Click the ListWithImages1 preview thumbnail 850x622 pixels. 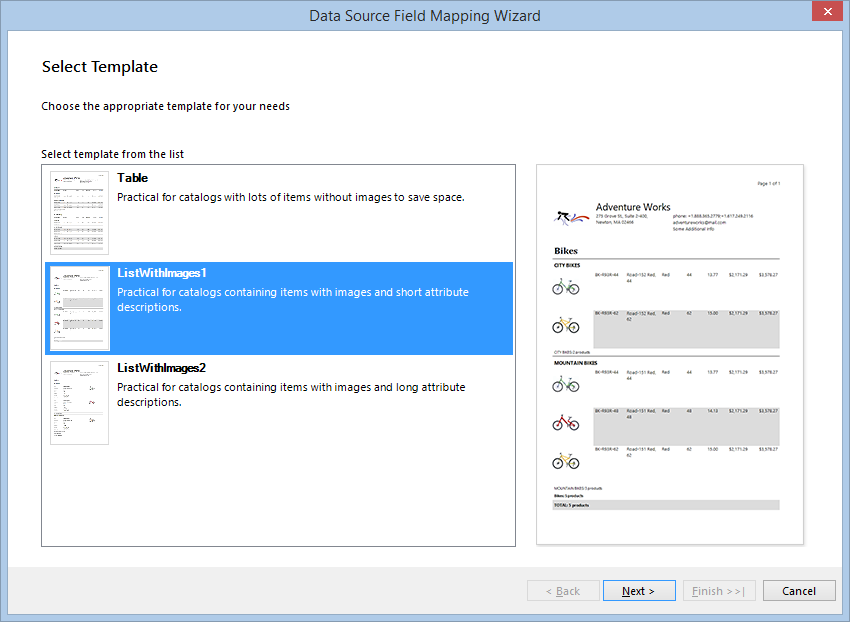pos(78,308)
